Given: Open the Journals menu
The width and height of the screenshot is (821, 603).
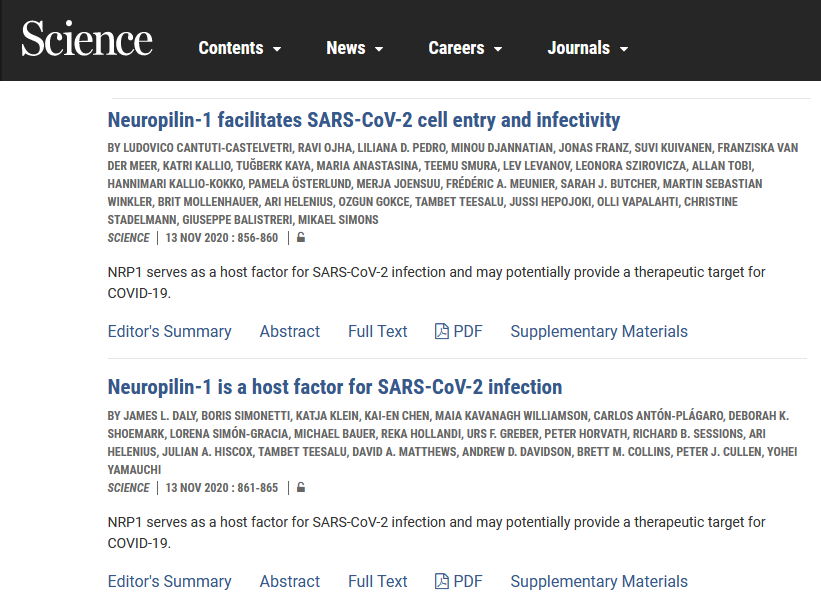Looking at the screenshot, I should click(x=587, y=48).
